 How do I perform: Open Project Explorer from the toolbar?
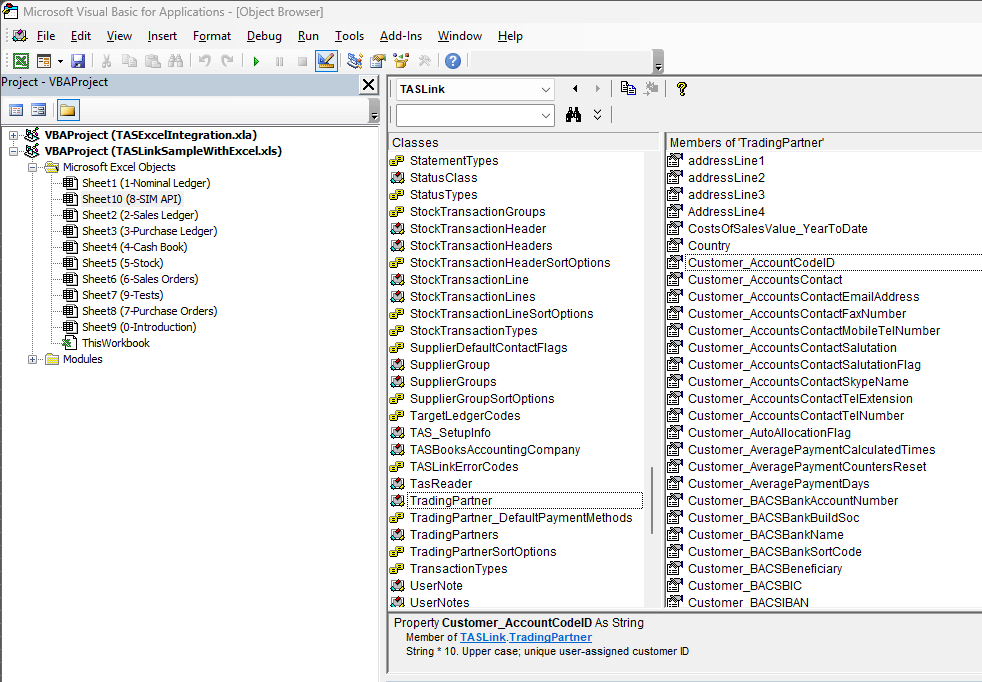(x=355, y=61)
